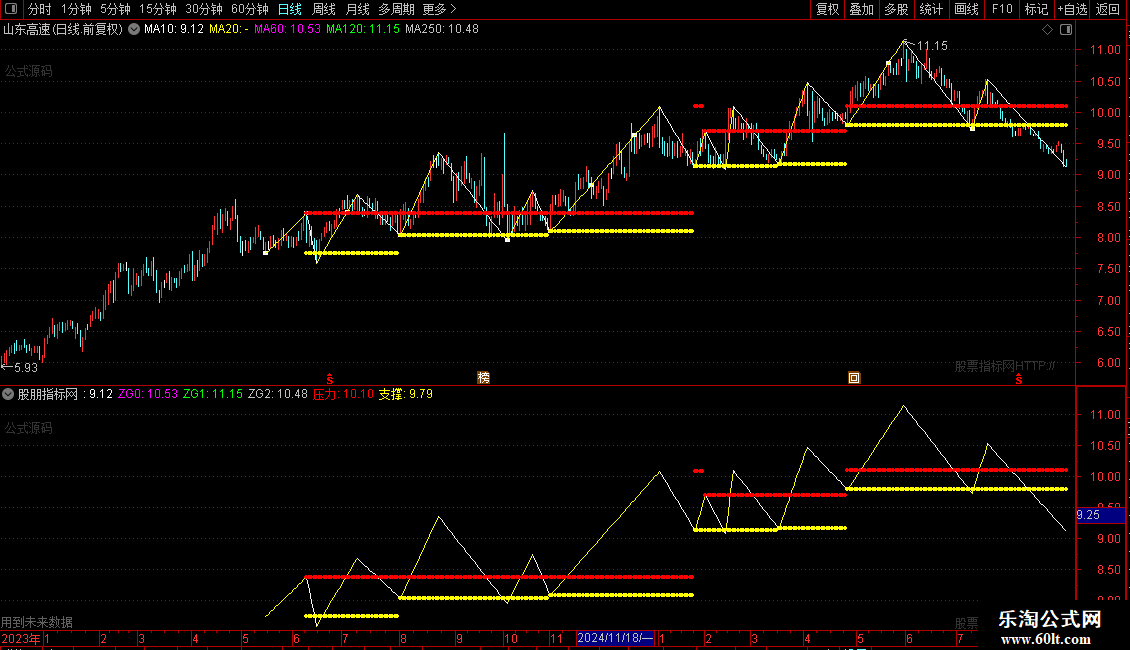Toggle the panel layout icon at top-left
The height and width of the screenshot is (650, 1130).
(11, 9)
